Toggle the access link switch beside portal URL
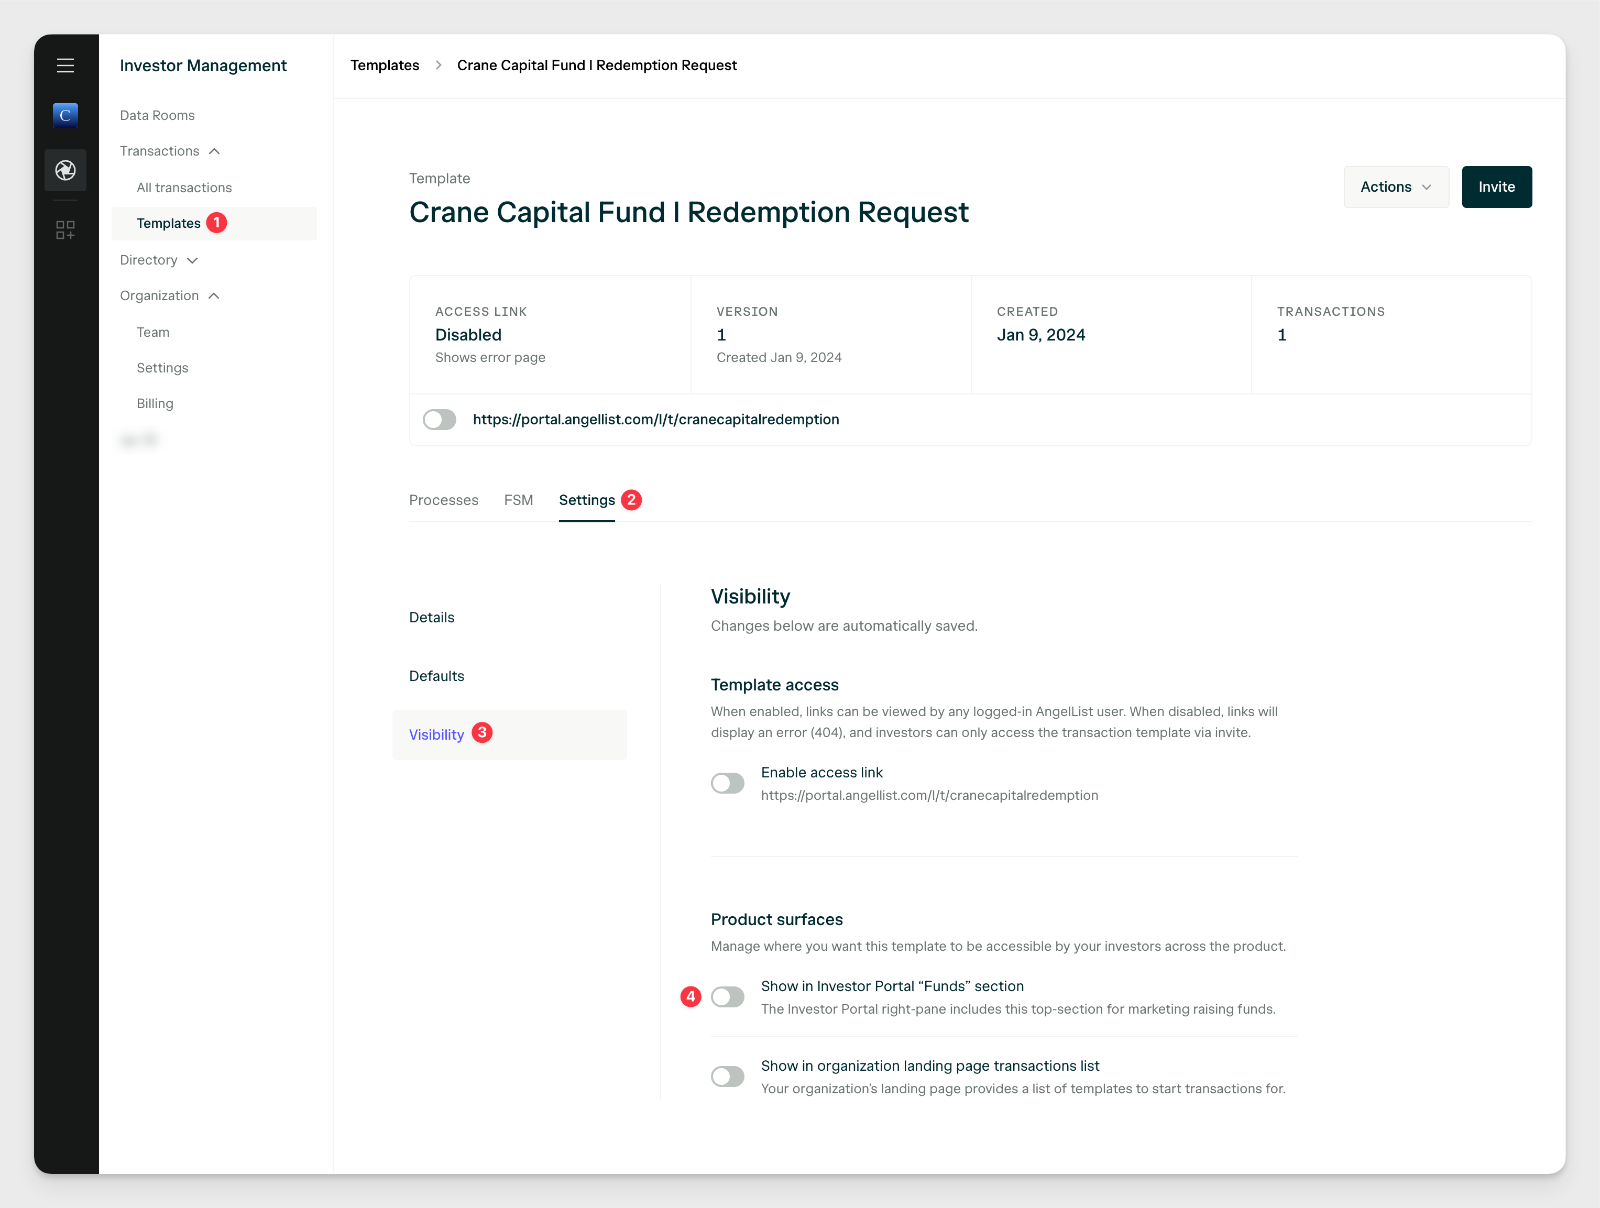 (x=439, y=420)
